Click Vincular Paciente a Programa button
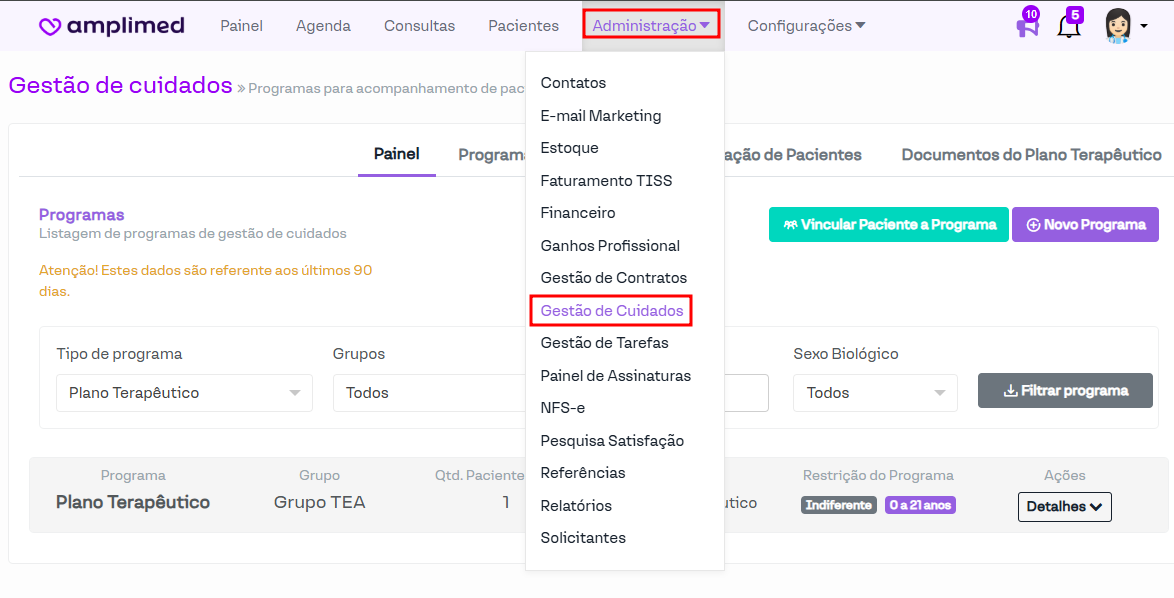Screen dimensions: 1174x598 pyautogui.click(x=888, y=225)
